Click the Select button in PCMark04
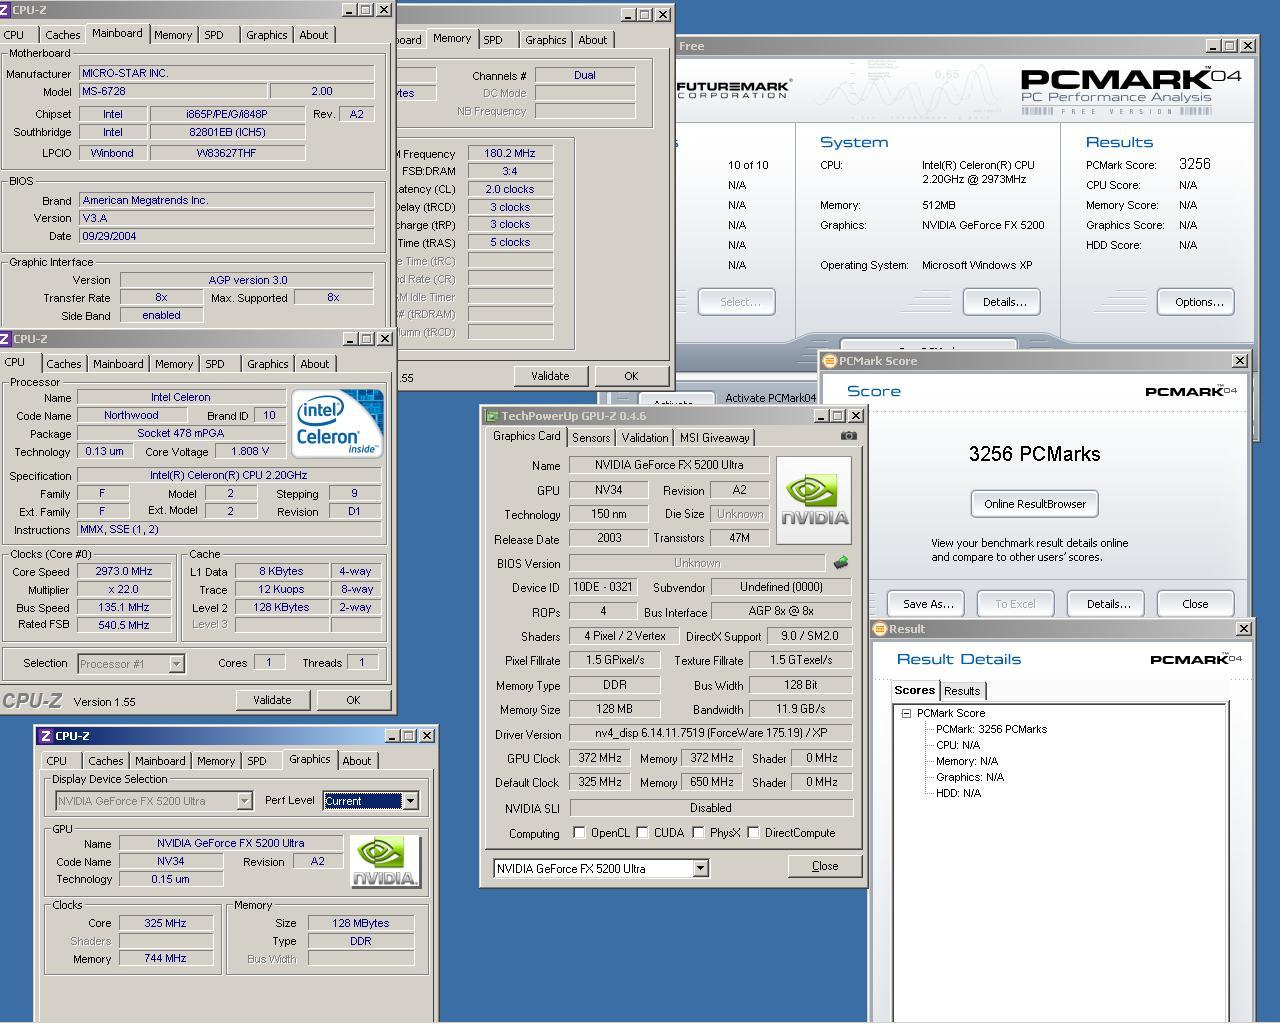1280x1024 pixels. 740,302
